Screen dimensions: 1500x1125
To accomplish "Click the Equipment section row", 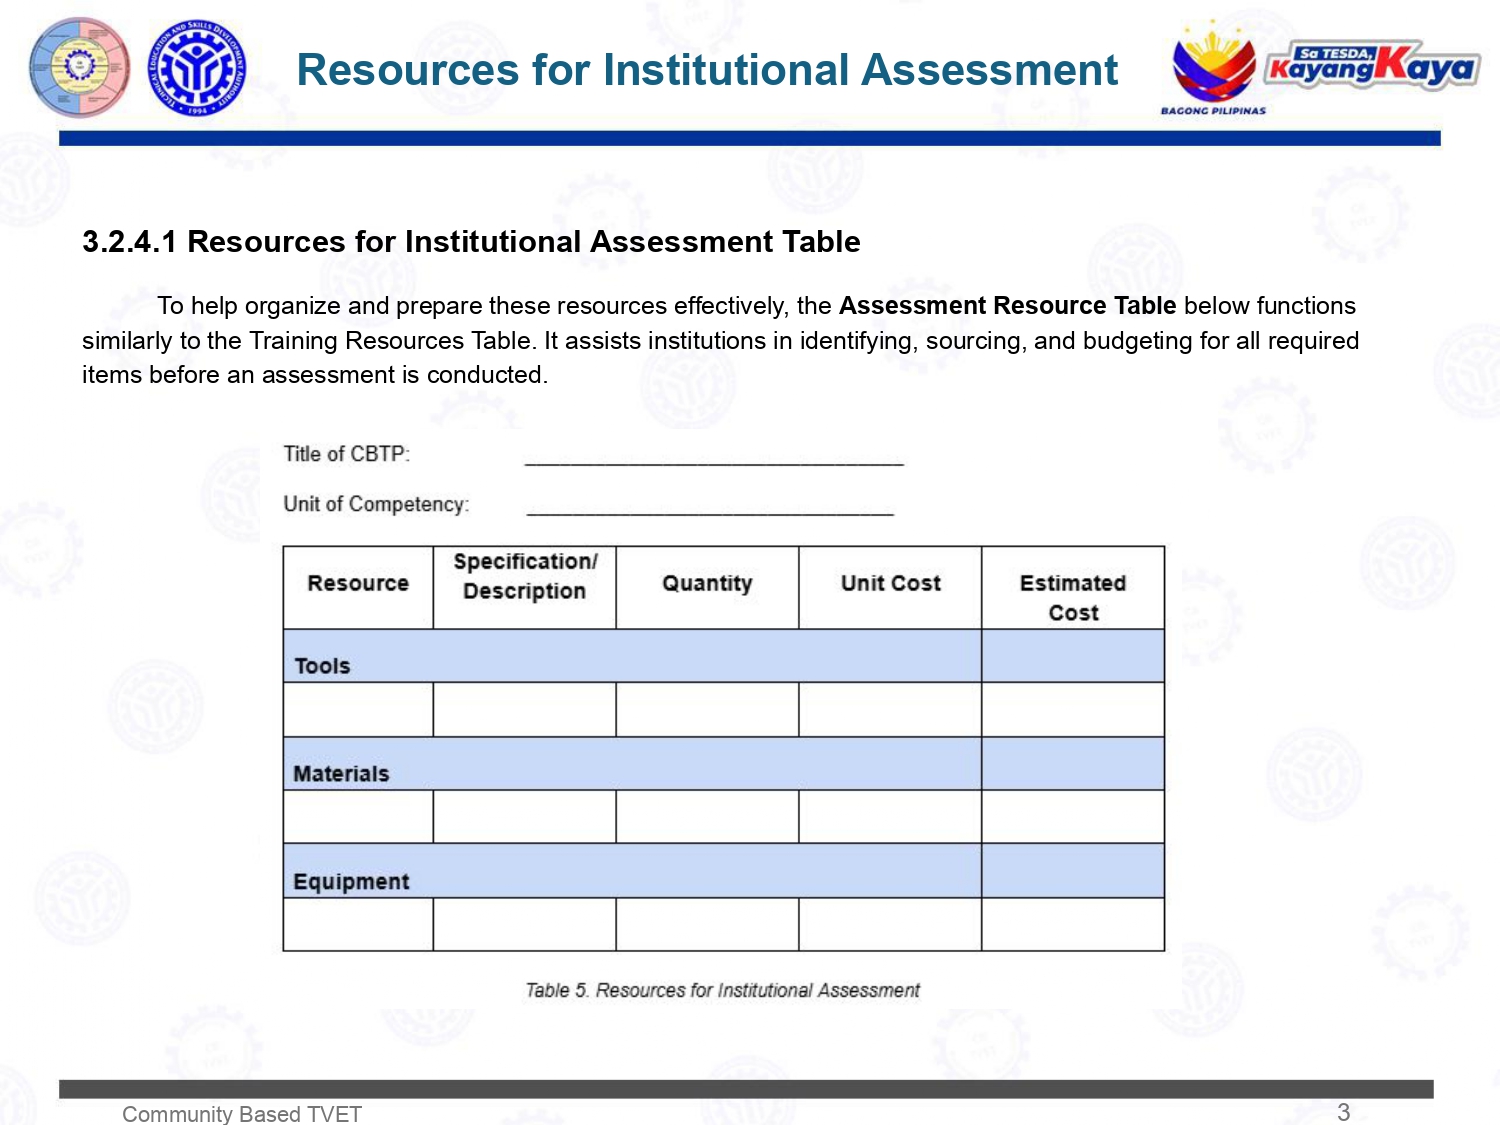I will coord(724,871).
